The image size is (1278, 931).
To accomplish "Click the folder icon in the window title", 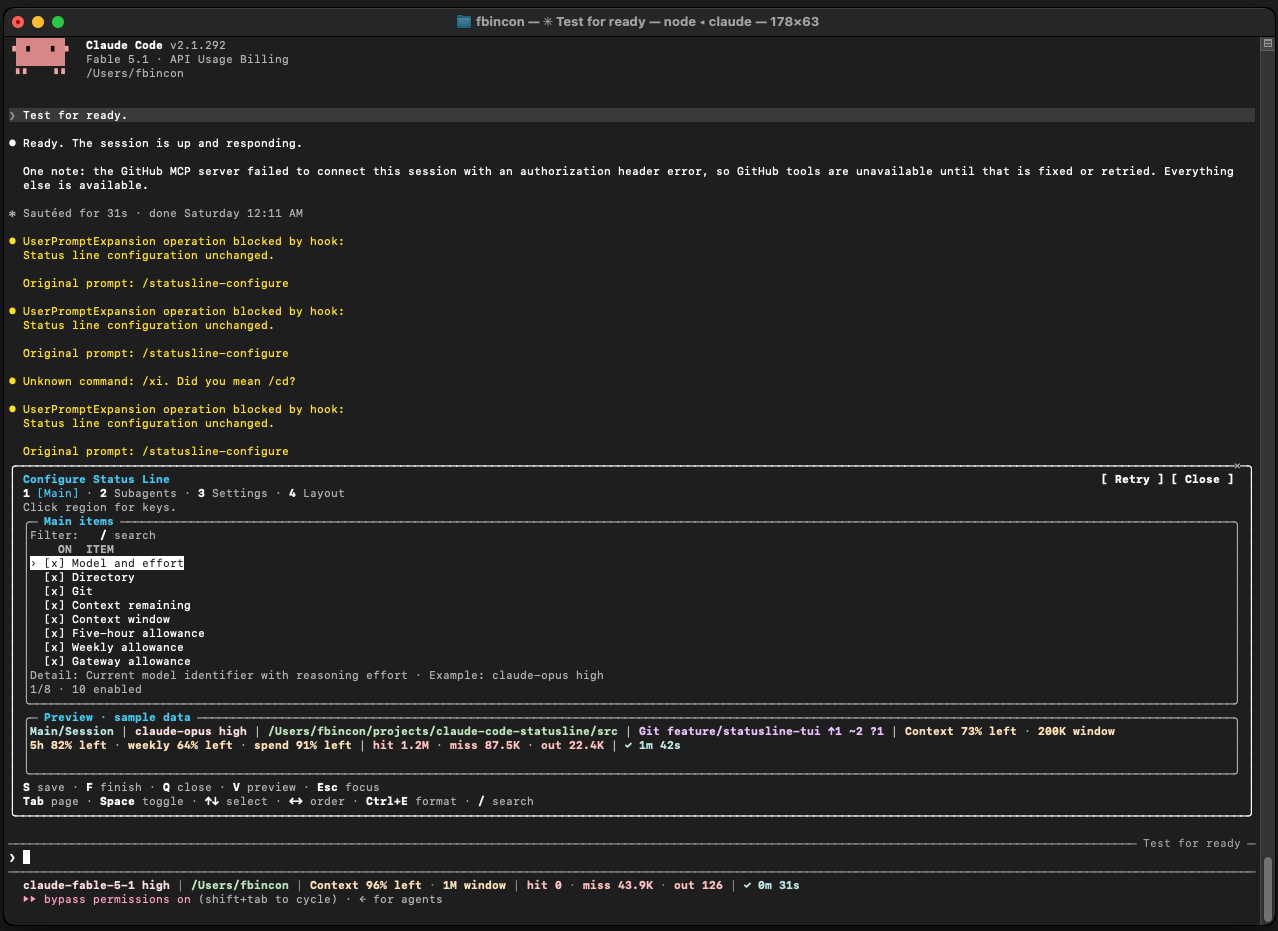I will pos(464,21).
